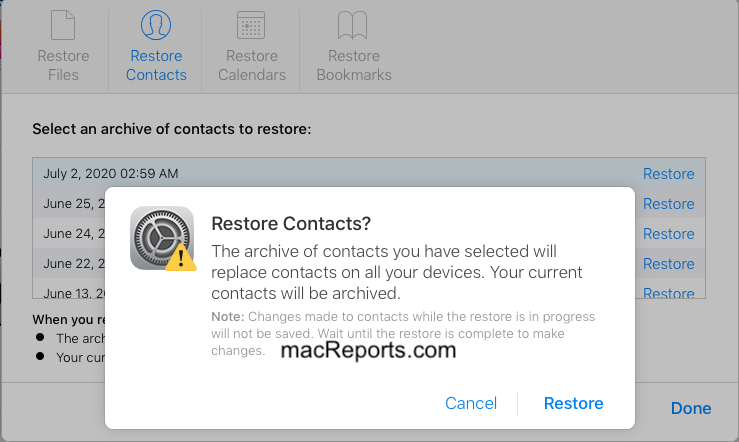Click the Restore Bookmarks book icon
This screenshot has width=739, height=442.
(353, 25)
